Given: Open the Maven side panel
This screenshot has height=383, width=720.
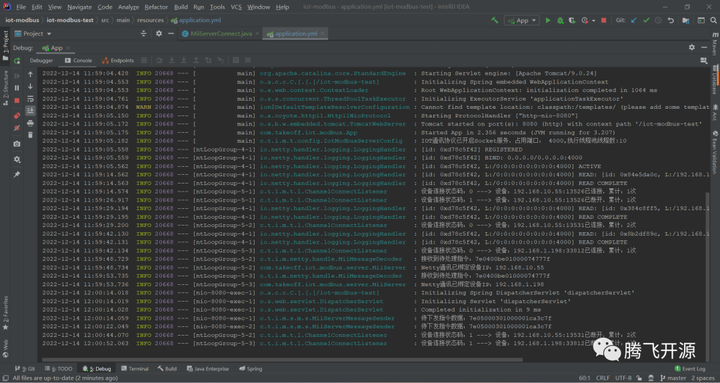Looking at the screenshot, I should coord(714,45).
